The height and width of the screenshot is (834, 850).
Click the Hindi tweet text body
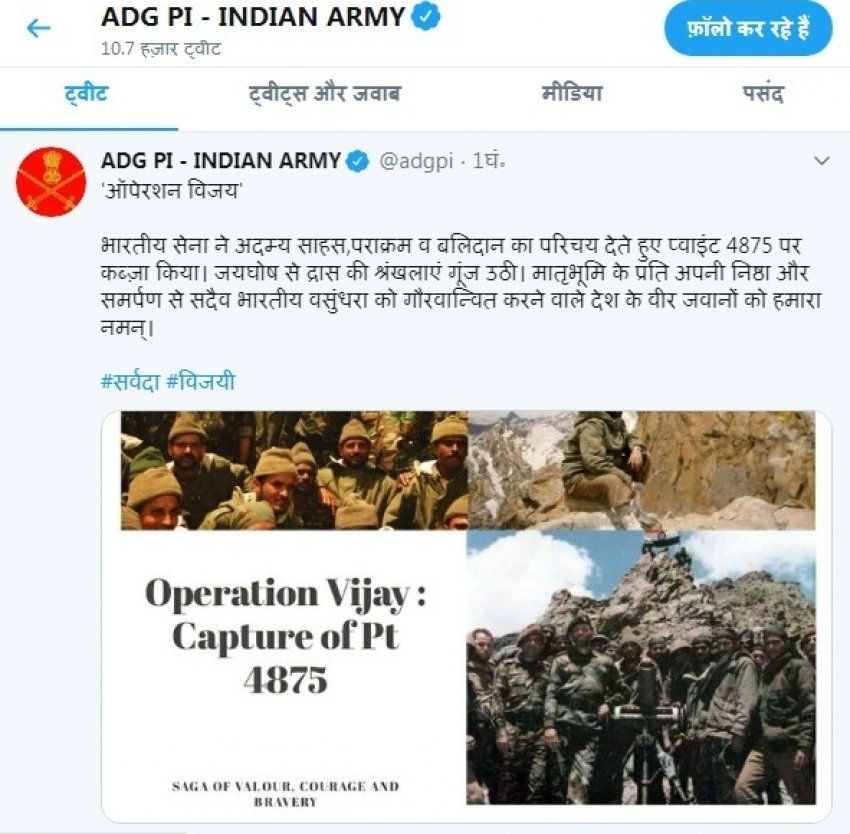[461, 286]
